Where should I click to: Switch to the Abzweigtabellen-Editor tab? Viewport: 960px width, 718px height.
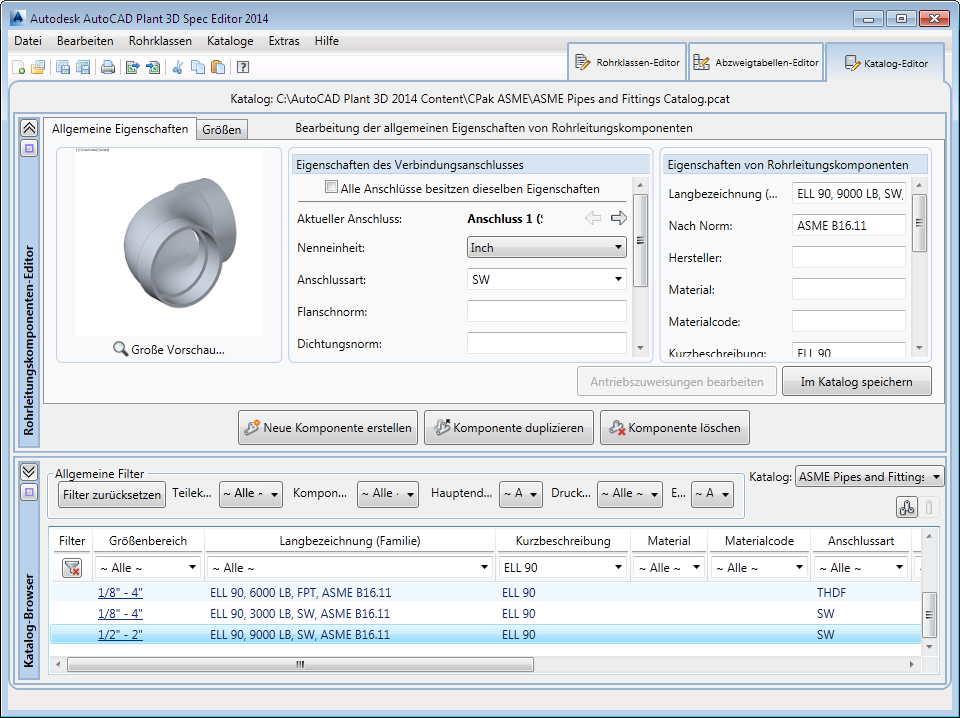pyautogui.click(x=756, y=62)
